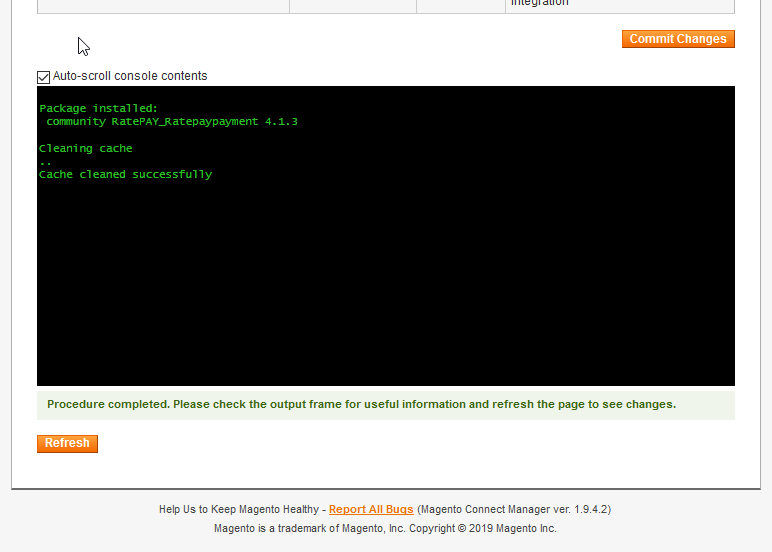Image resolution: width=772 pixels, height=552 pixels.
Task: Click the 'Cleaning cache' console line
Action: (x=85, y=148)
